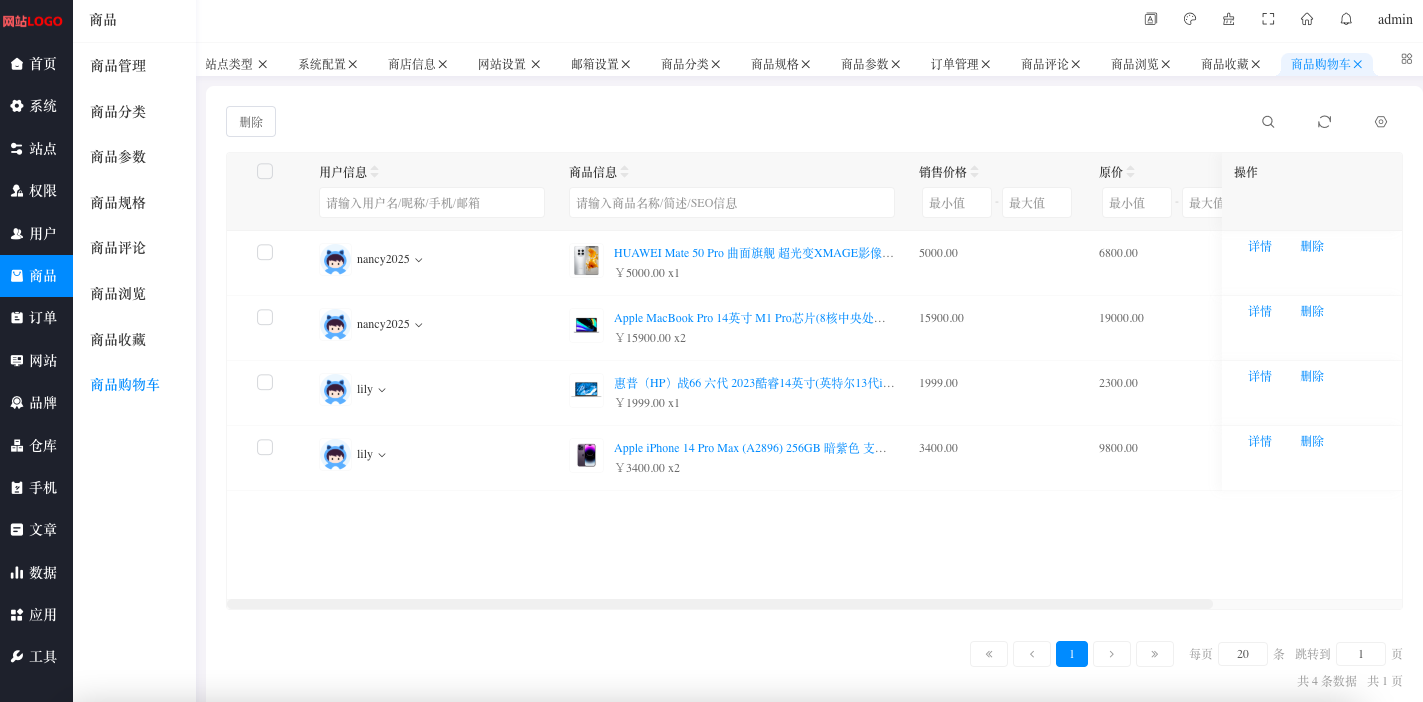Open the 仓库 sidebar item
This screenshot has height=702, width=1423.
point(36,446)
